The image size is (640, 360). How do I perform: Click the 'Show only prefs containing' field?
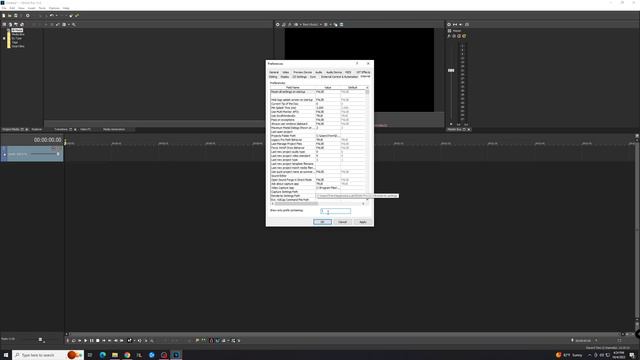336,211
